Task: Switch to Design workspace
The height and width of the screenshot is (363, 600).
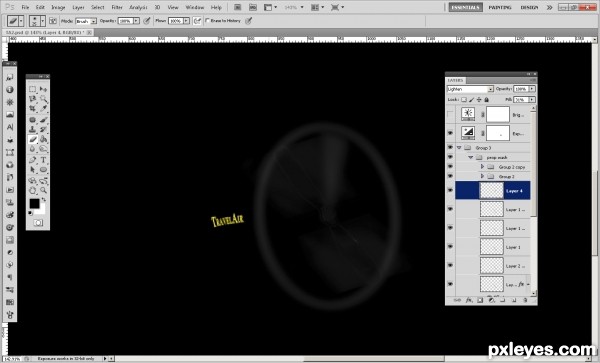Action: 529,7
